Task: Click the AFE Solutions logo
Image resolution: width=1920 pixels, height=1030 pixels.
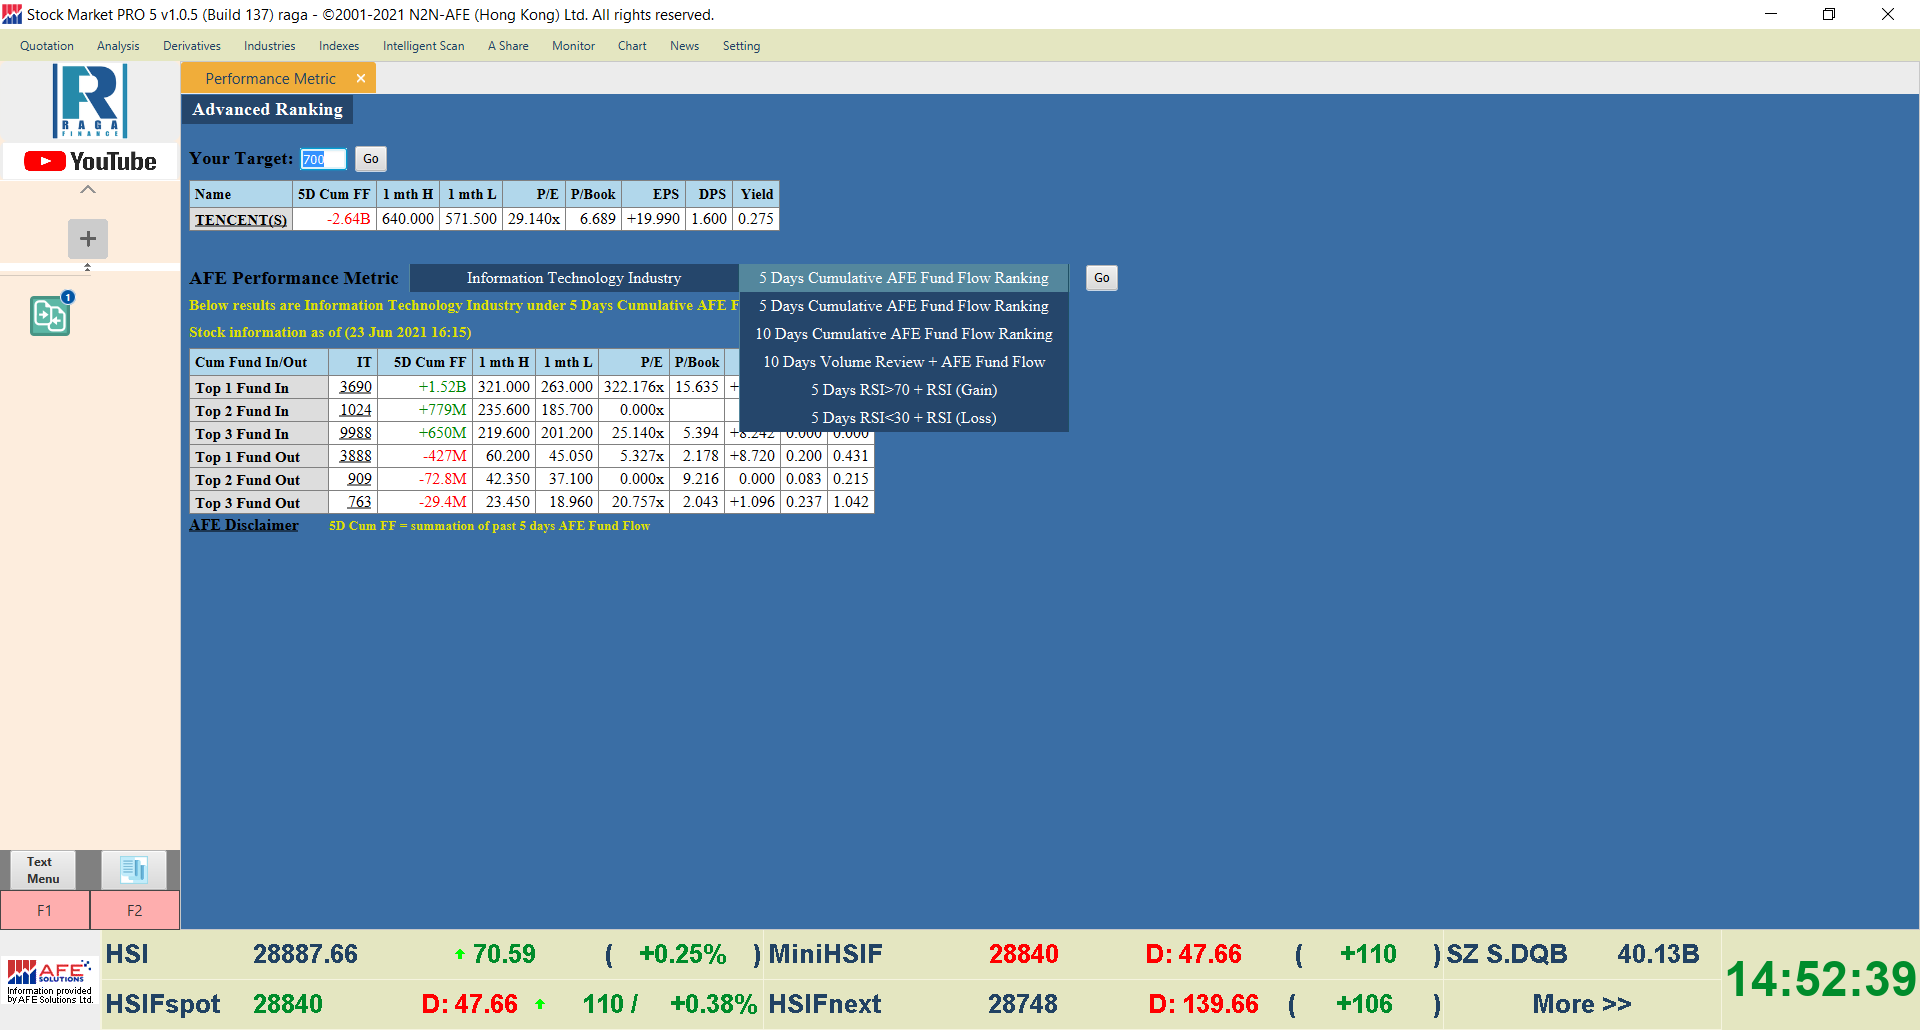Action: [x=50, y=981]
